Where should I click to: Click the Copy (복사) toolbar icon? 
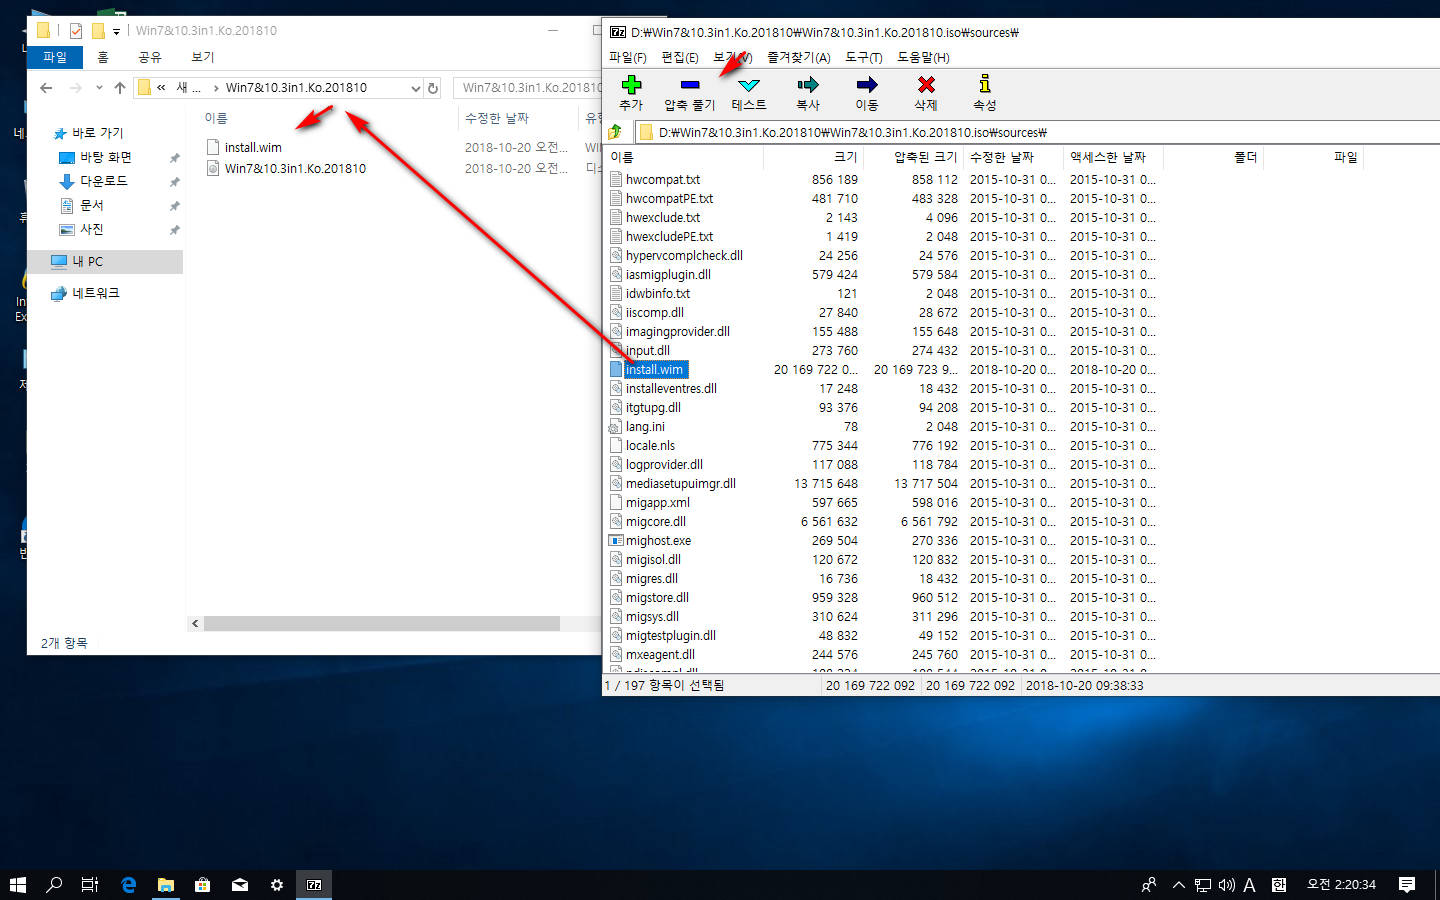click(807, 85)
